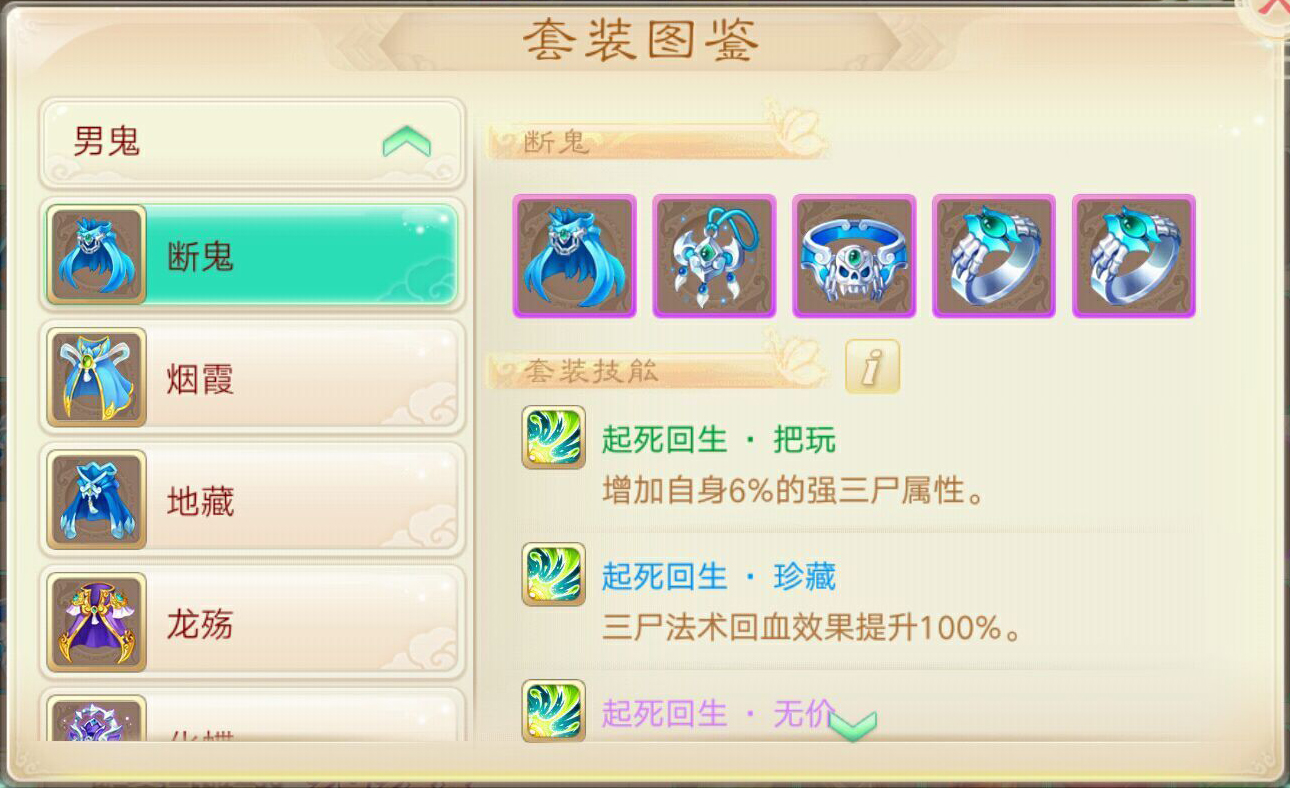The height and width of the screenshot is (788, 1290).
Task: Open the skull bracelet set item
Action: 854,256
